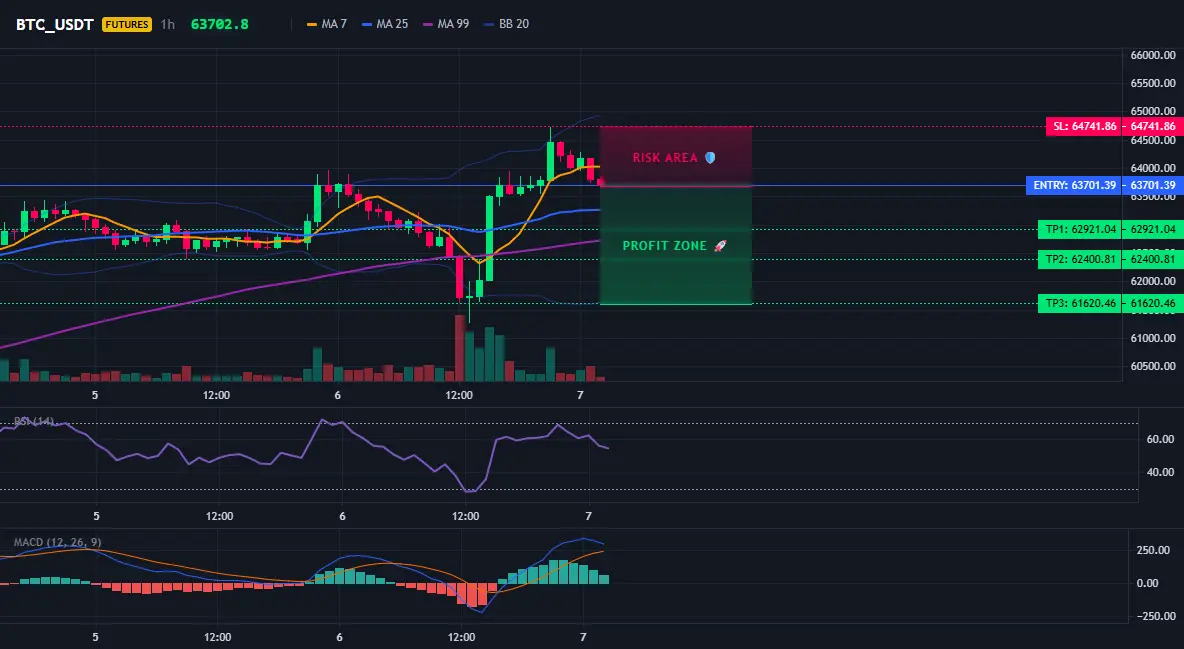Click the rocket icon beside PROFIT ZONE
This screenshot has height=649, width=1184.
[x=720, y=246]
